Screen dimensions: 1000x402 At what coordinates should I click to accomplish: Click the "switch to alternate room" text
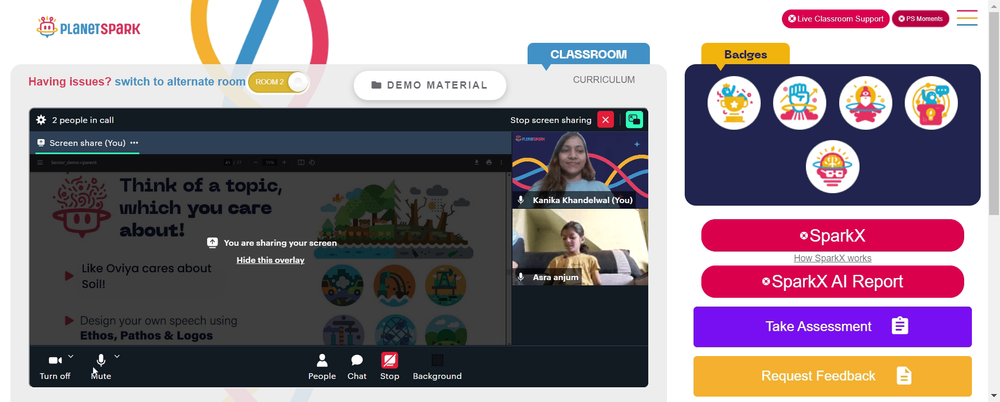(180, 82)
